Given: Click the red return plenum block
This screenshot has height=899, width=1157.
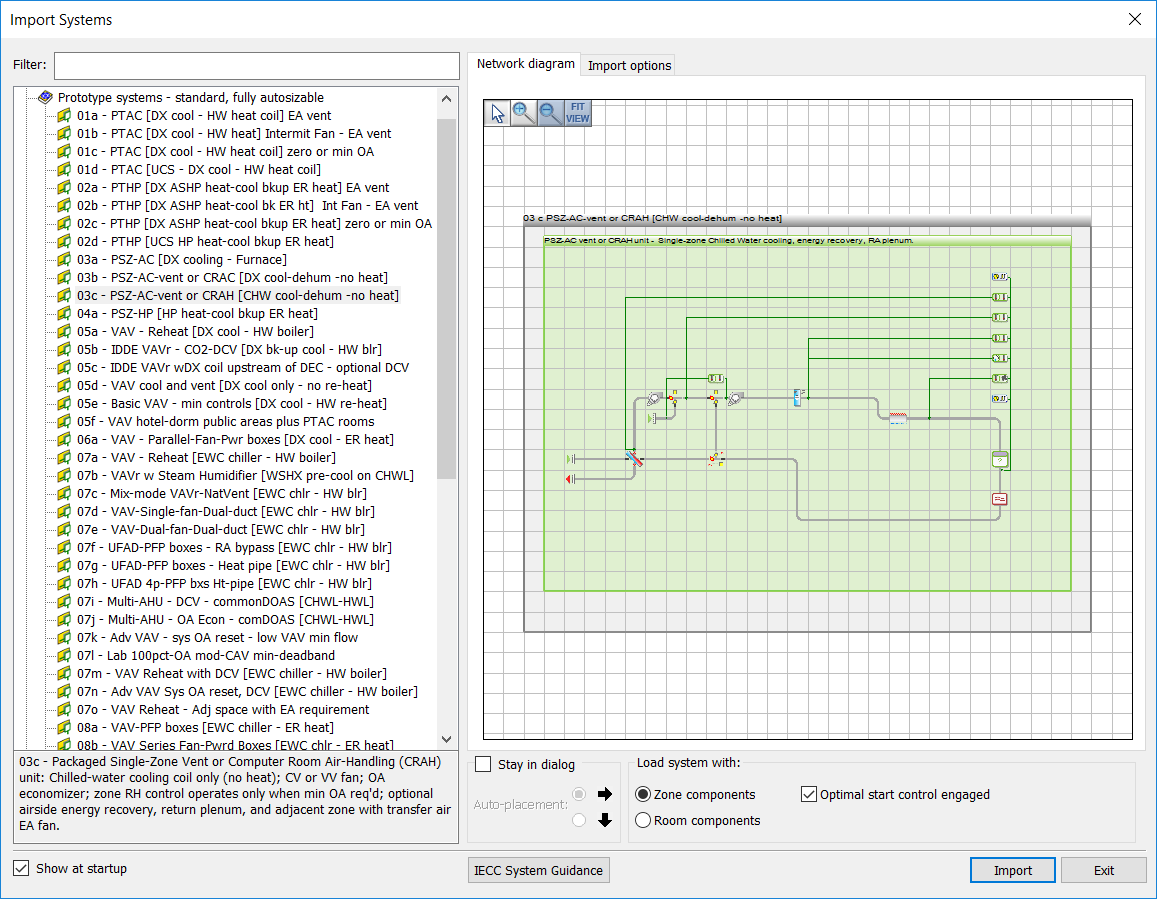Looking at the screenshot, I should coord(999,499).
